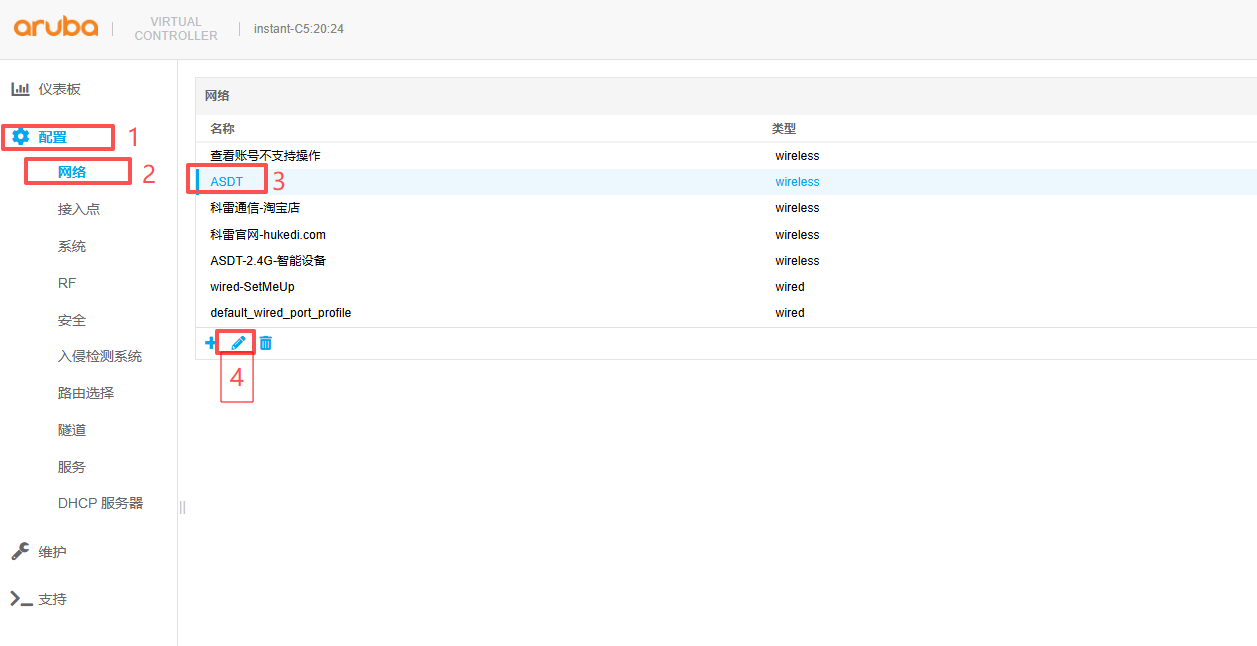Click the dashboard bar chart icon
Screen dimensions: 1257x646
pyautogui.click(x=20, y=89)
